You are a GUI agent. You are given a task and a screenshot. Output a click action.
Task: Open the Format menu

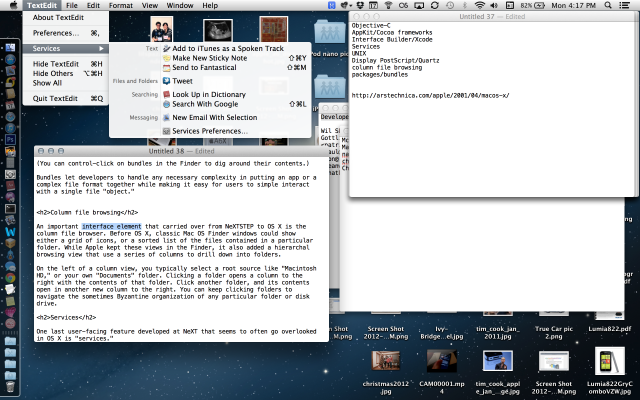click(121, 5)
